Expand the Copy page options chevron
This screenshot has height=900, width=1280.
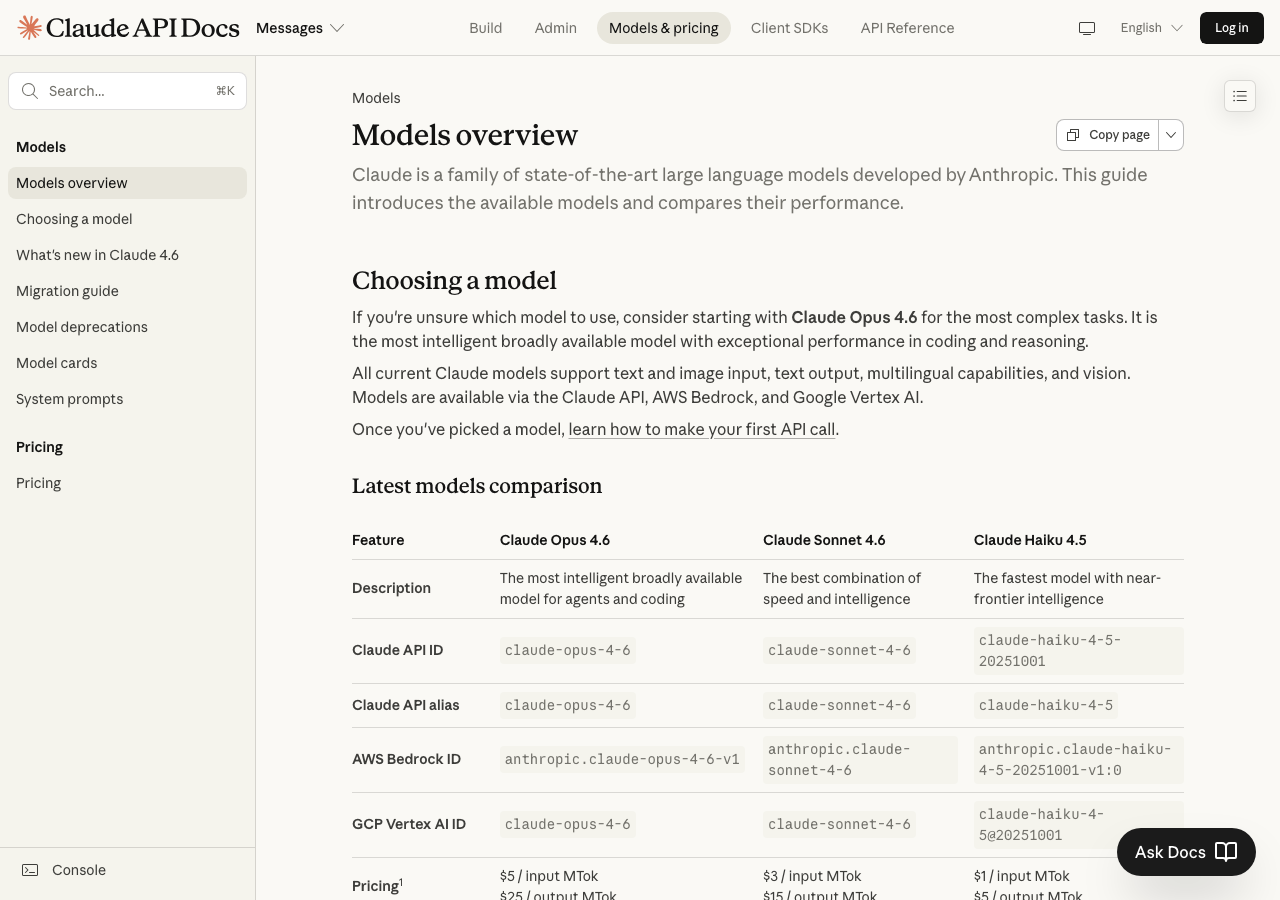[x=1171, y=135]
